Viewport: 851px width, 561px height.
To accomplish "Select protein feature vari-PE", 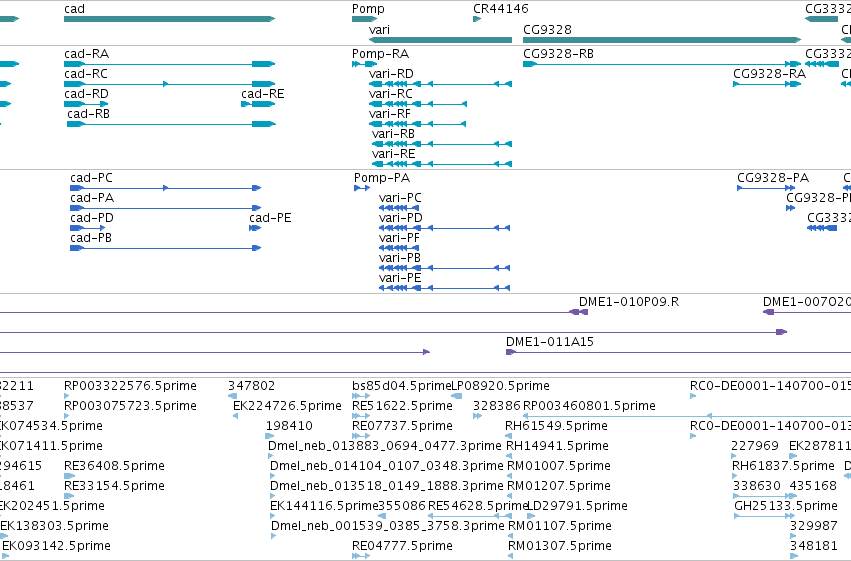I will pyautogui.click(x=444, y=289).
